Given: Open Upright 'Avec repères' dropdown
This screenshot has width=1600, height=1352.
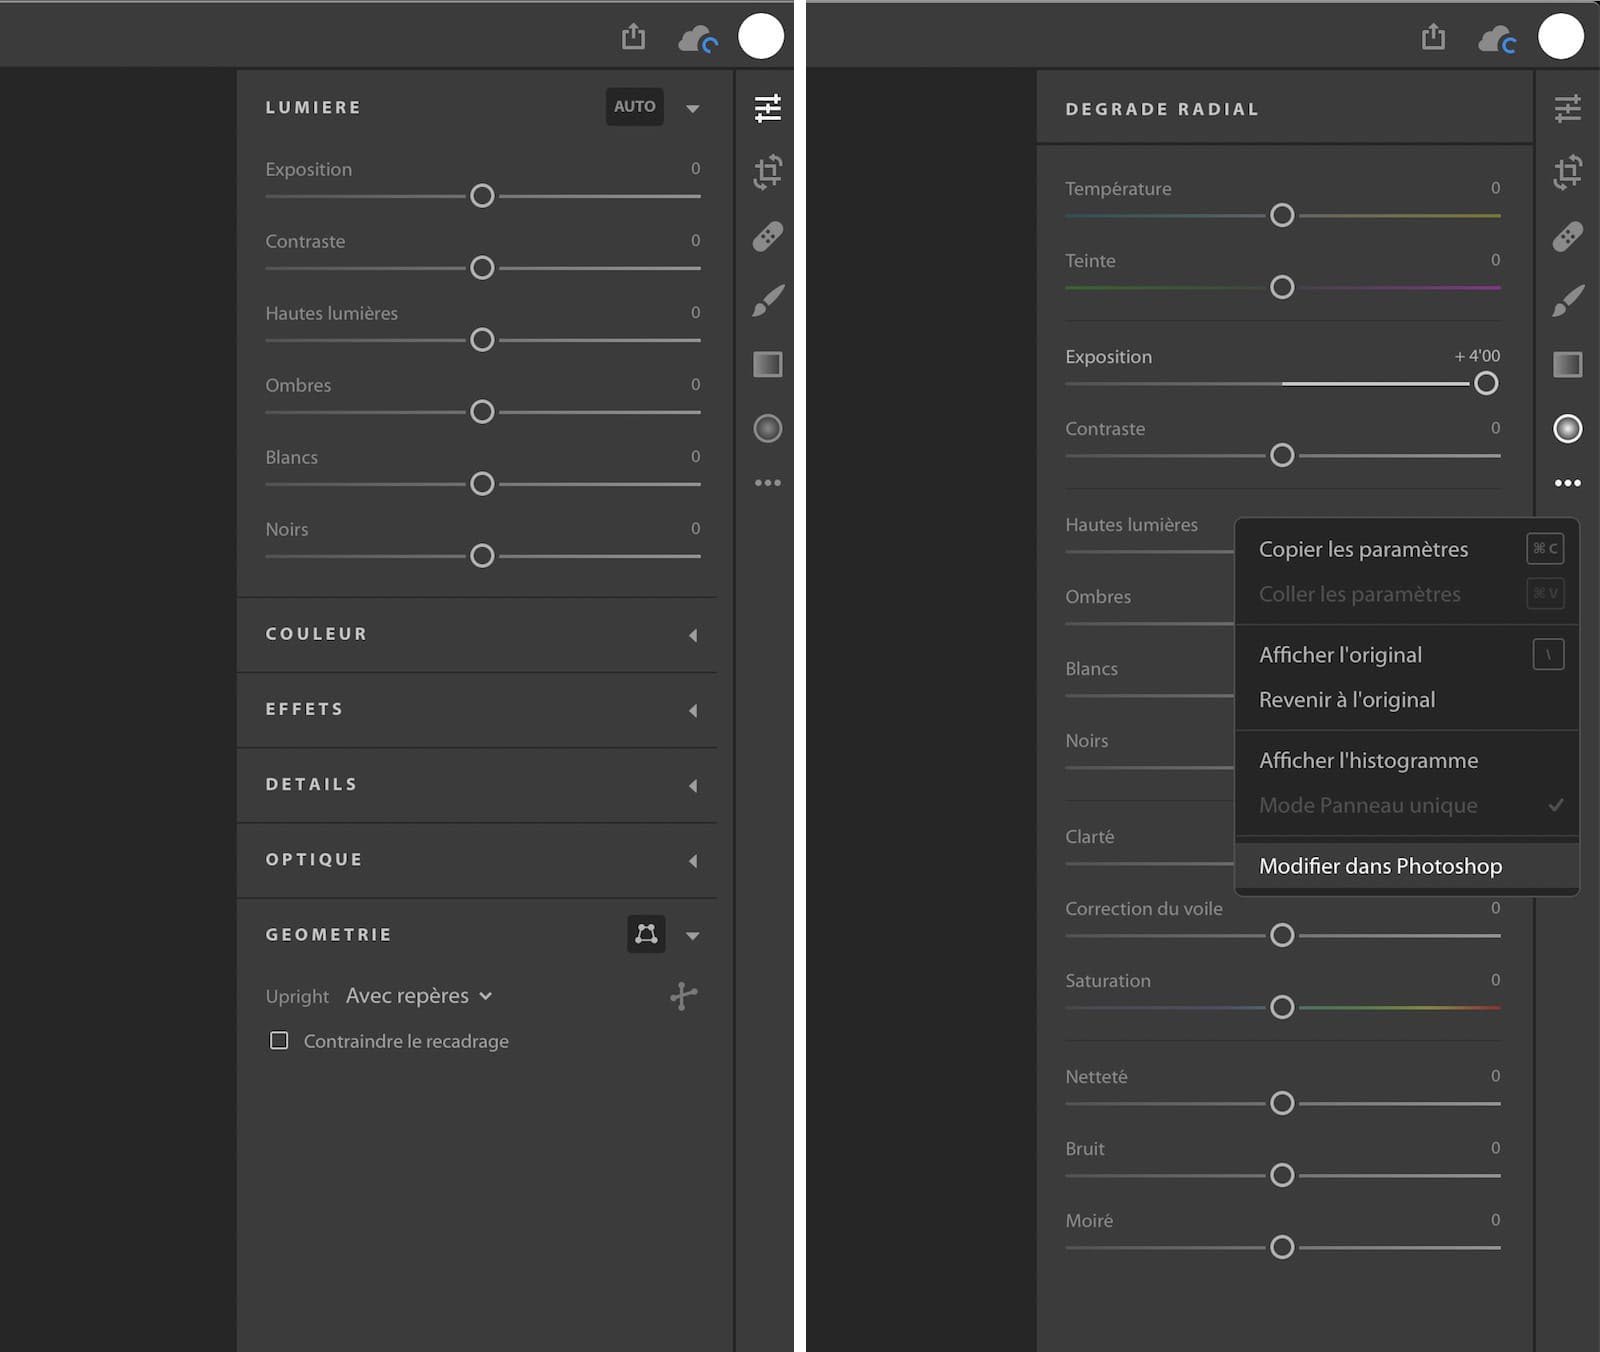Looking at the screenshot, I should [419, 996].
